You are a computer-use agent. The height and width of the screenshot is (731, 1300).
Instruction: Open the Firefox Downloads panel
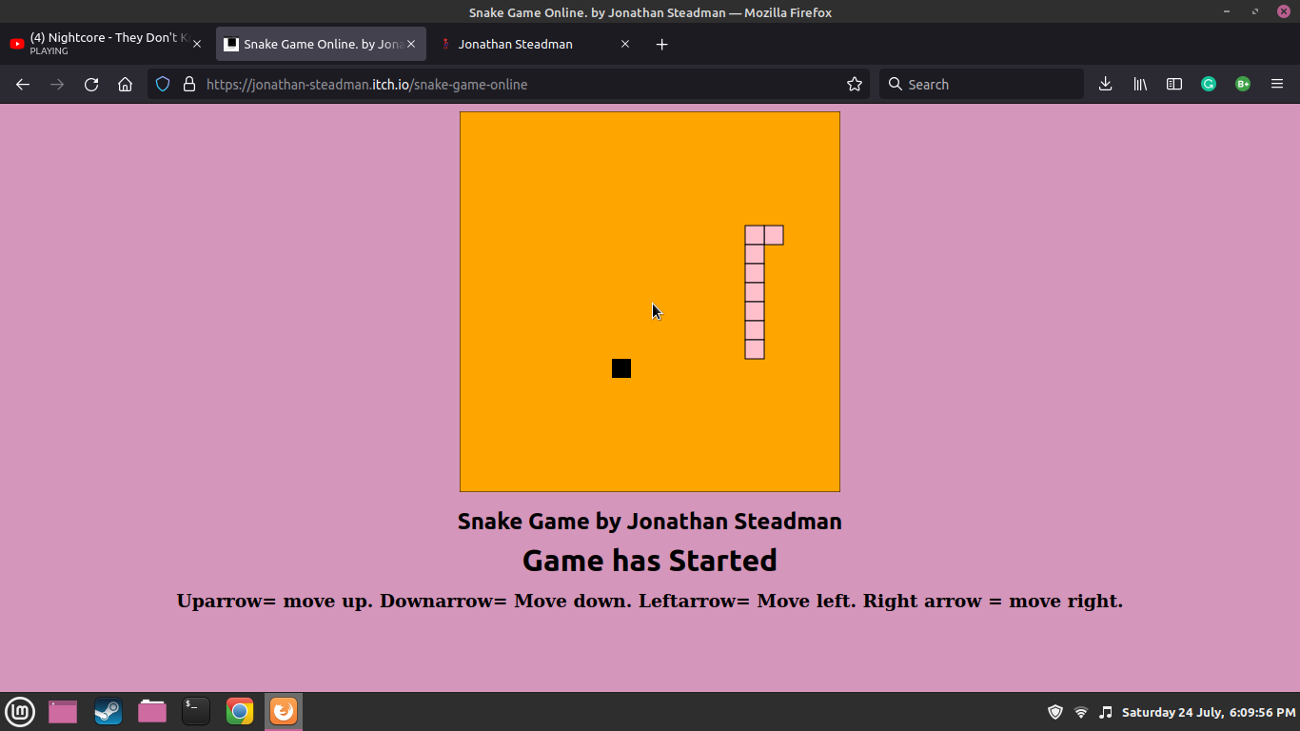[x=1105, y=84]
